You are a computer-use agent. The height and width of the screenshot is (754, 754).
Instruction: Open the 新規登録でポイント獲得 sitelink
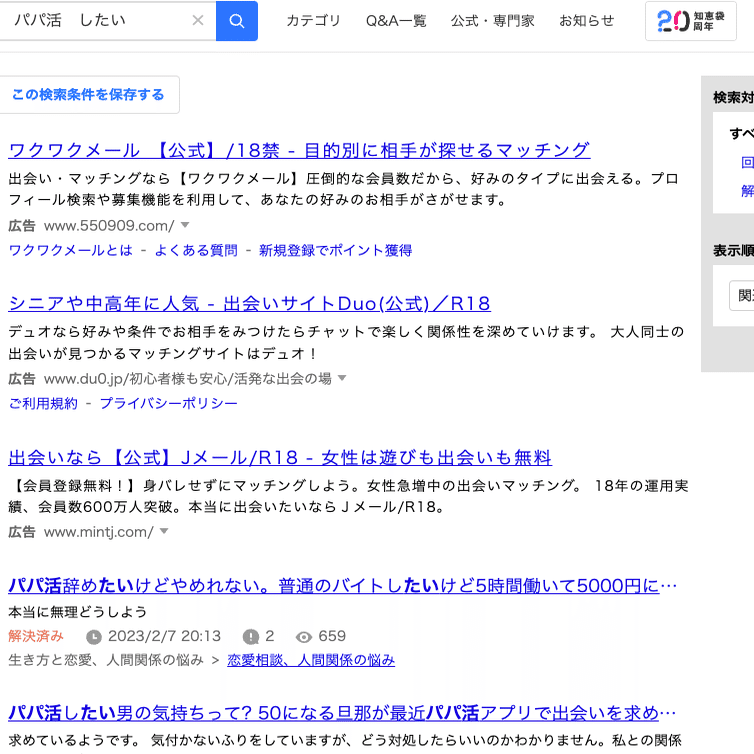pos(335,250)
